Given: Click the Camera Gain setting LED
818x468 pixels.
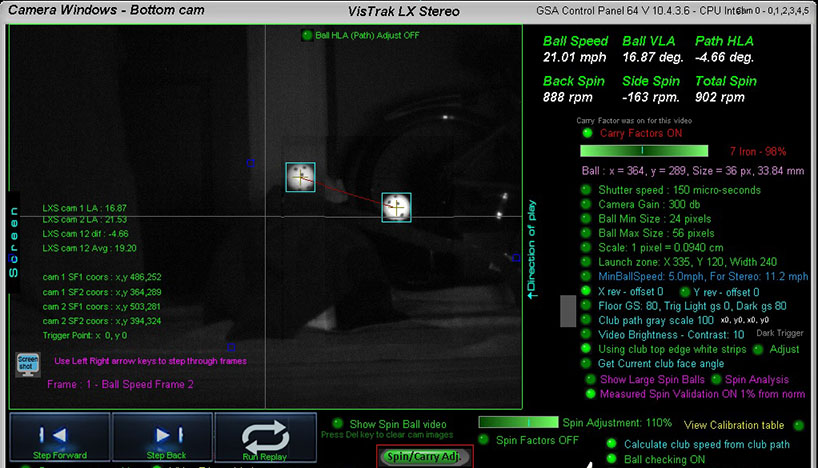Looking at the screenshot, I should pyautogui.click(x=586, y=204).
